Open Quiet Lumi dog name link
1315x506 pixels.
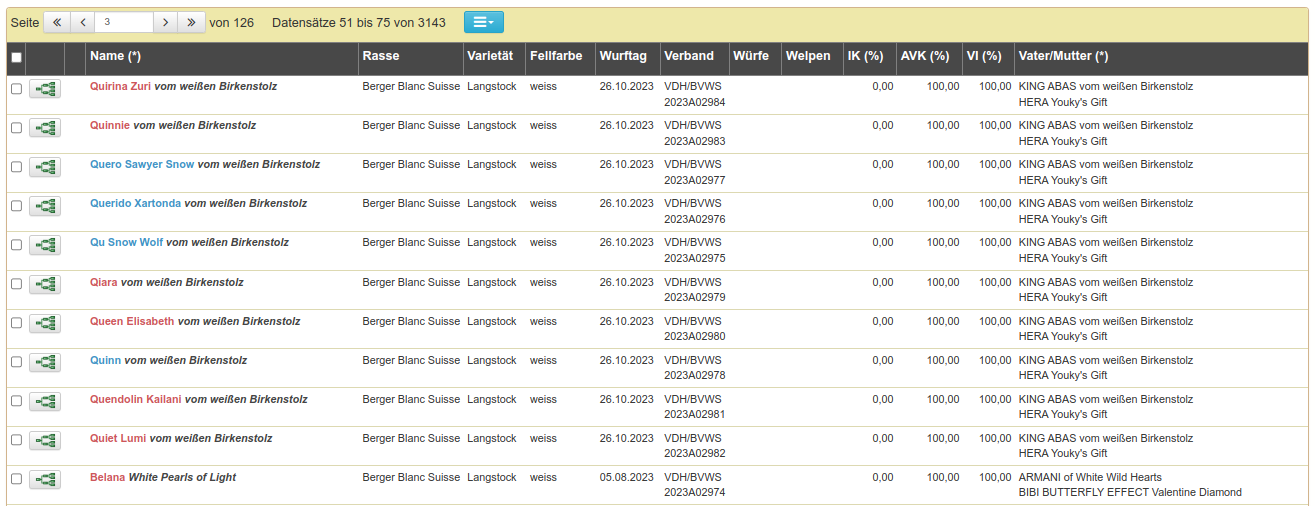pyautogui.click(x=118, y=438)
